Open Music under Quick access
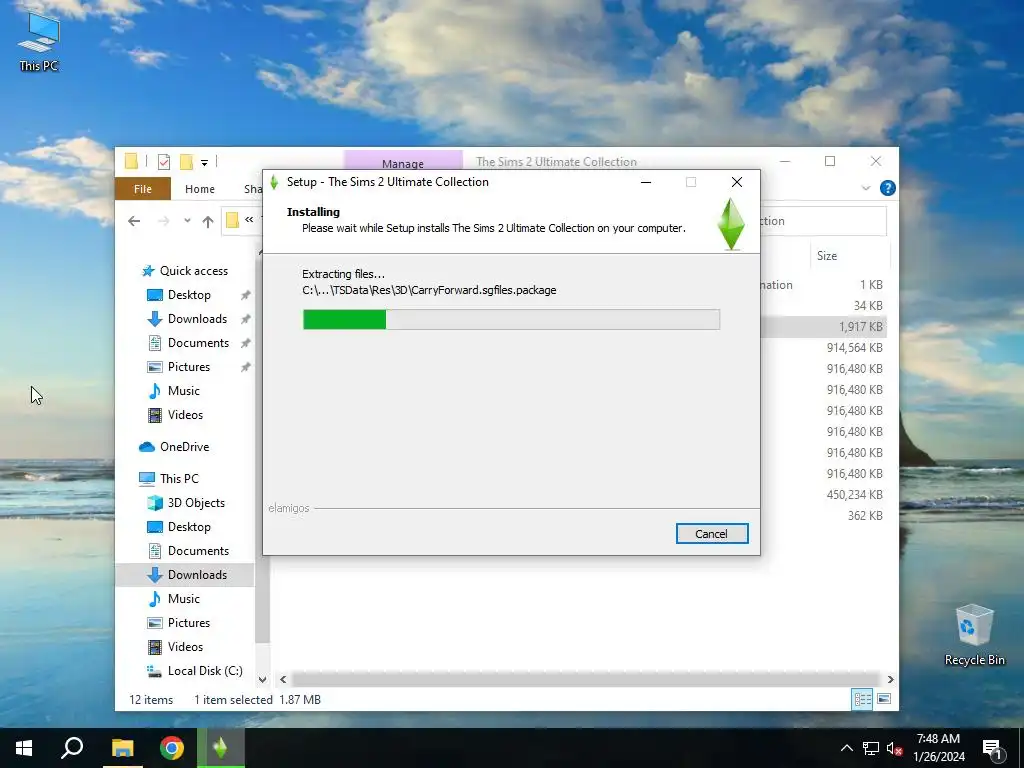1024x768 pixels. (x=174, y=391)
